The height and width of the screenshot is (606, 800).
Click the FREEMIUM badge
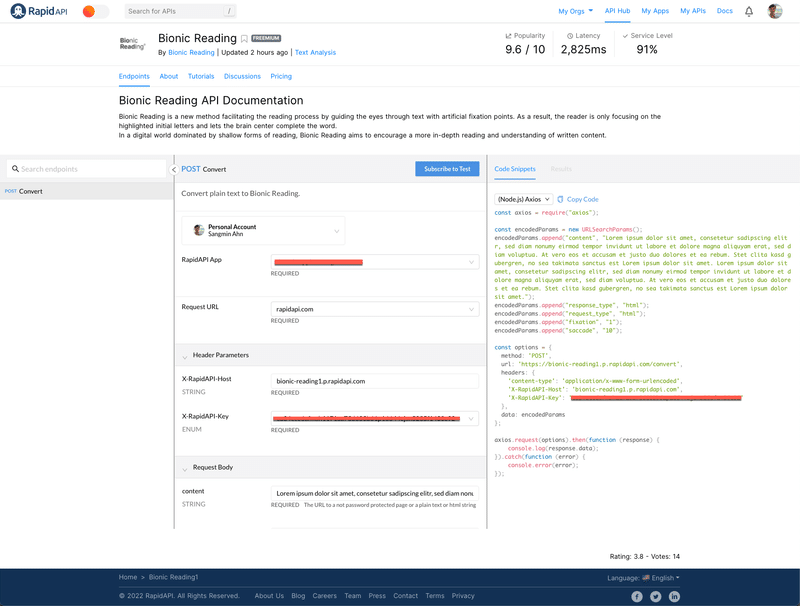[266, 38]
